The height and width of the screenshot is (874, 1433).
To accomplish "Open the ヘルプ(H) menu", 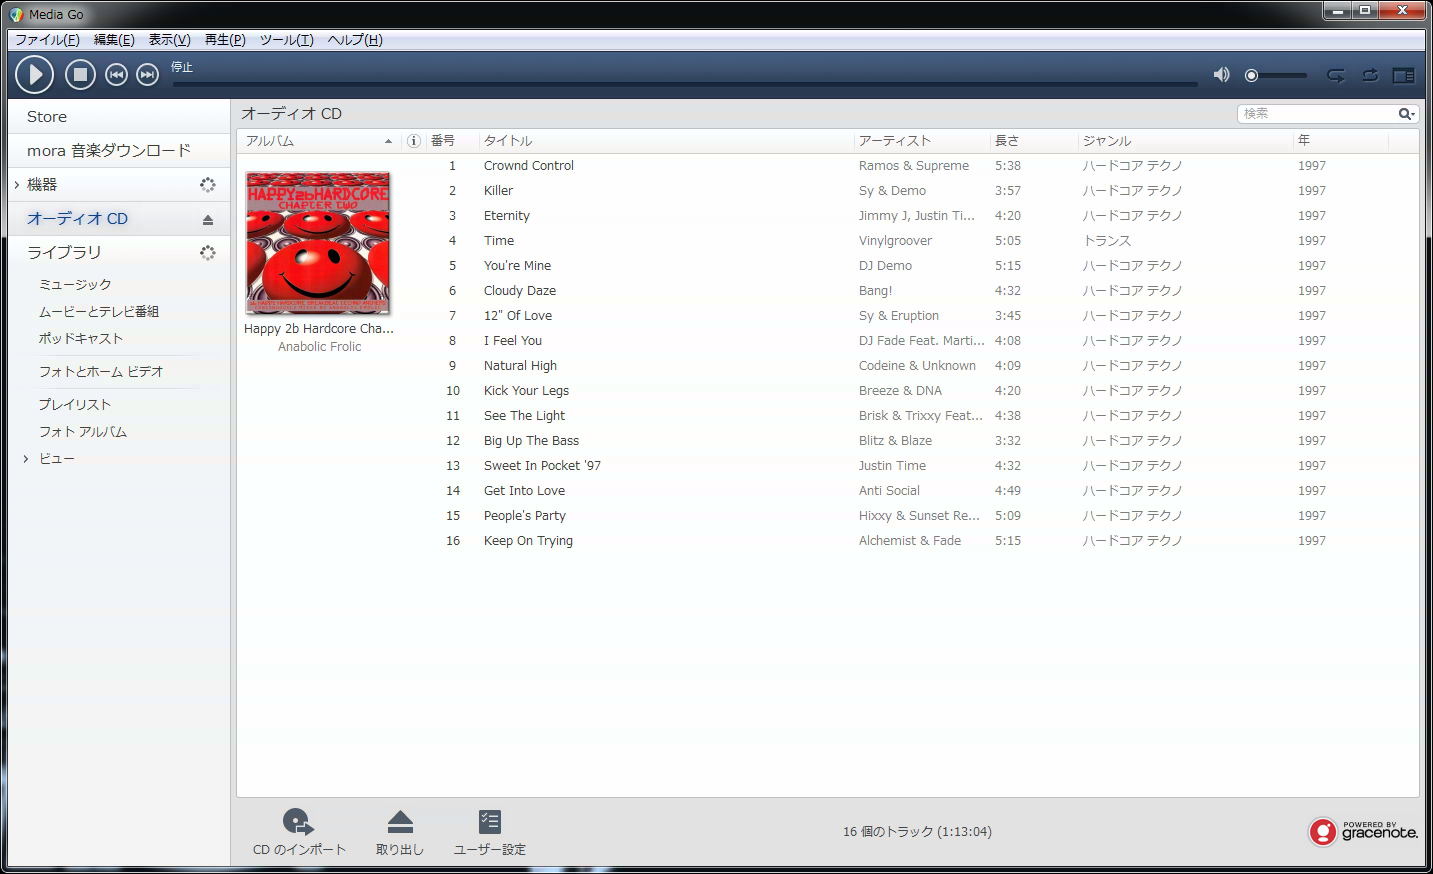I will [355, 40].
